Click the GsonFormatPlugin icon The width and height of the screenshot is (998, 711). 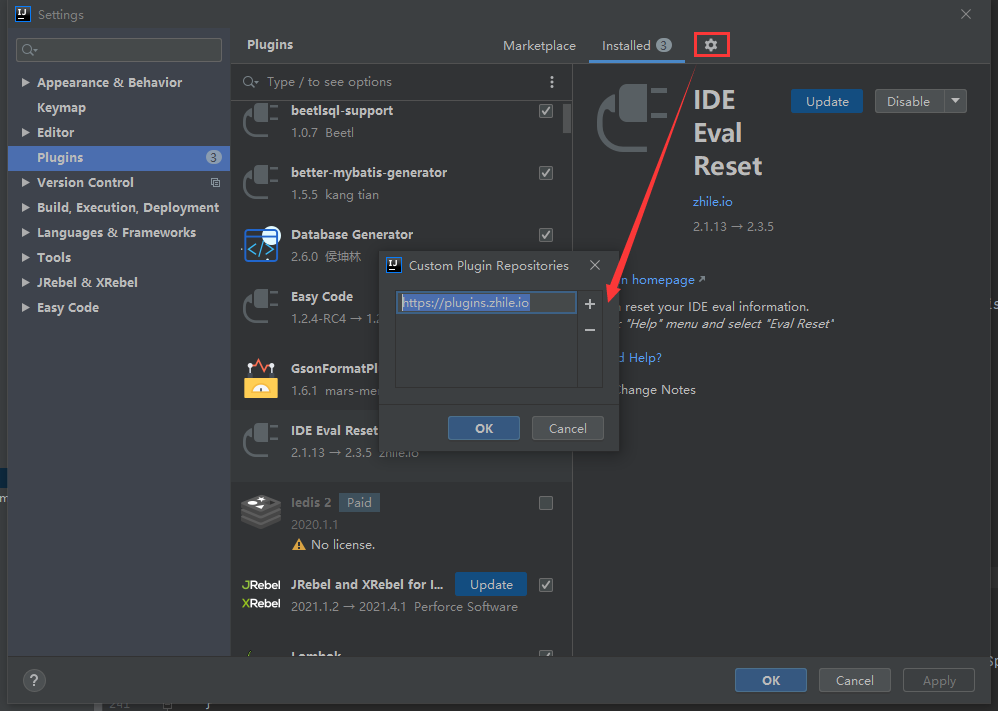(x=261, y=378)
